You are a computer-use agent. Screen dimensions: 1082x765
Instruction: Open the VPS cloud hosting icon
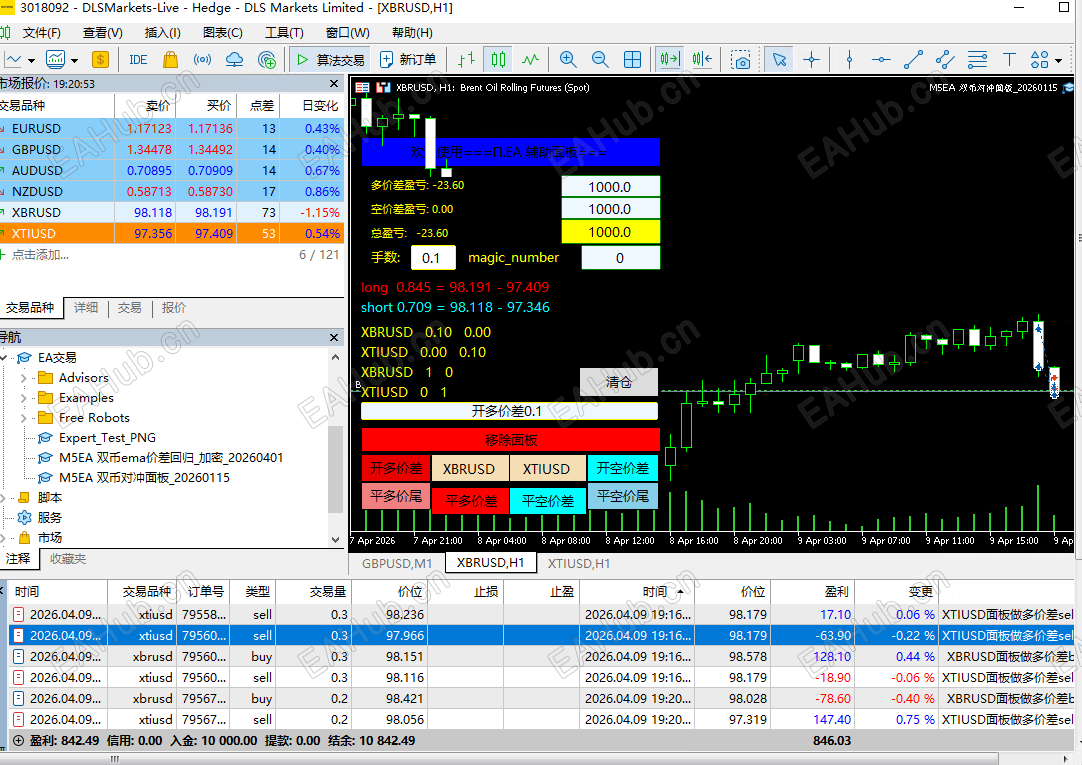click(235, 60)
